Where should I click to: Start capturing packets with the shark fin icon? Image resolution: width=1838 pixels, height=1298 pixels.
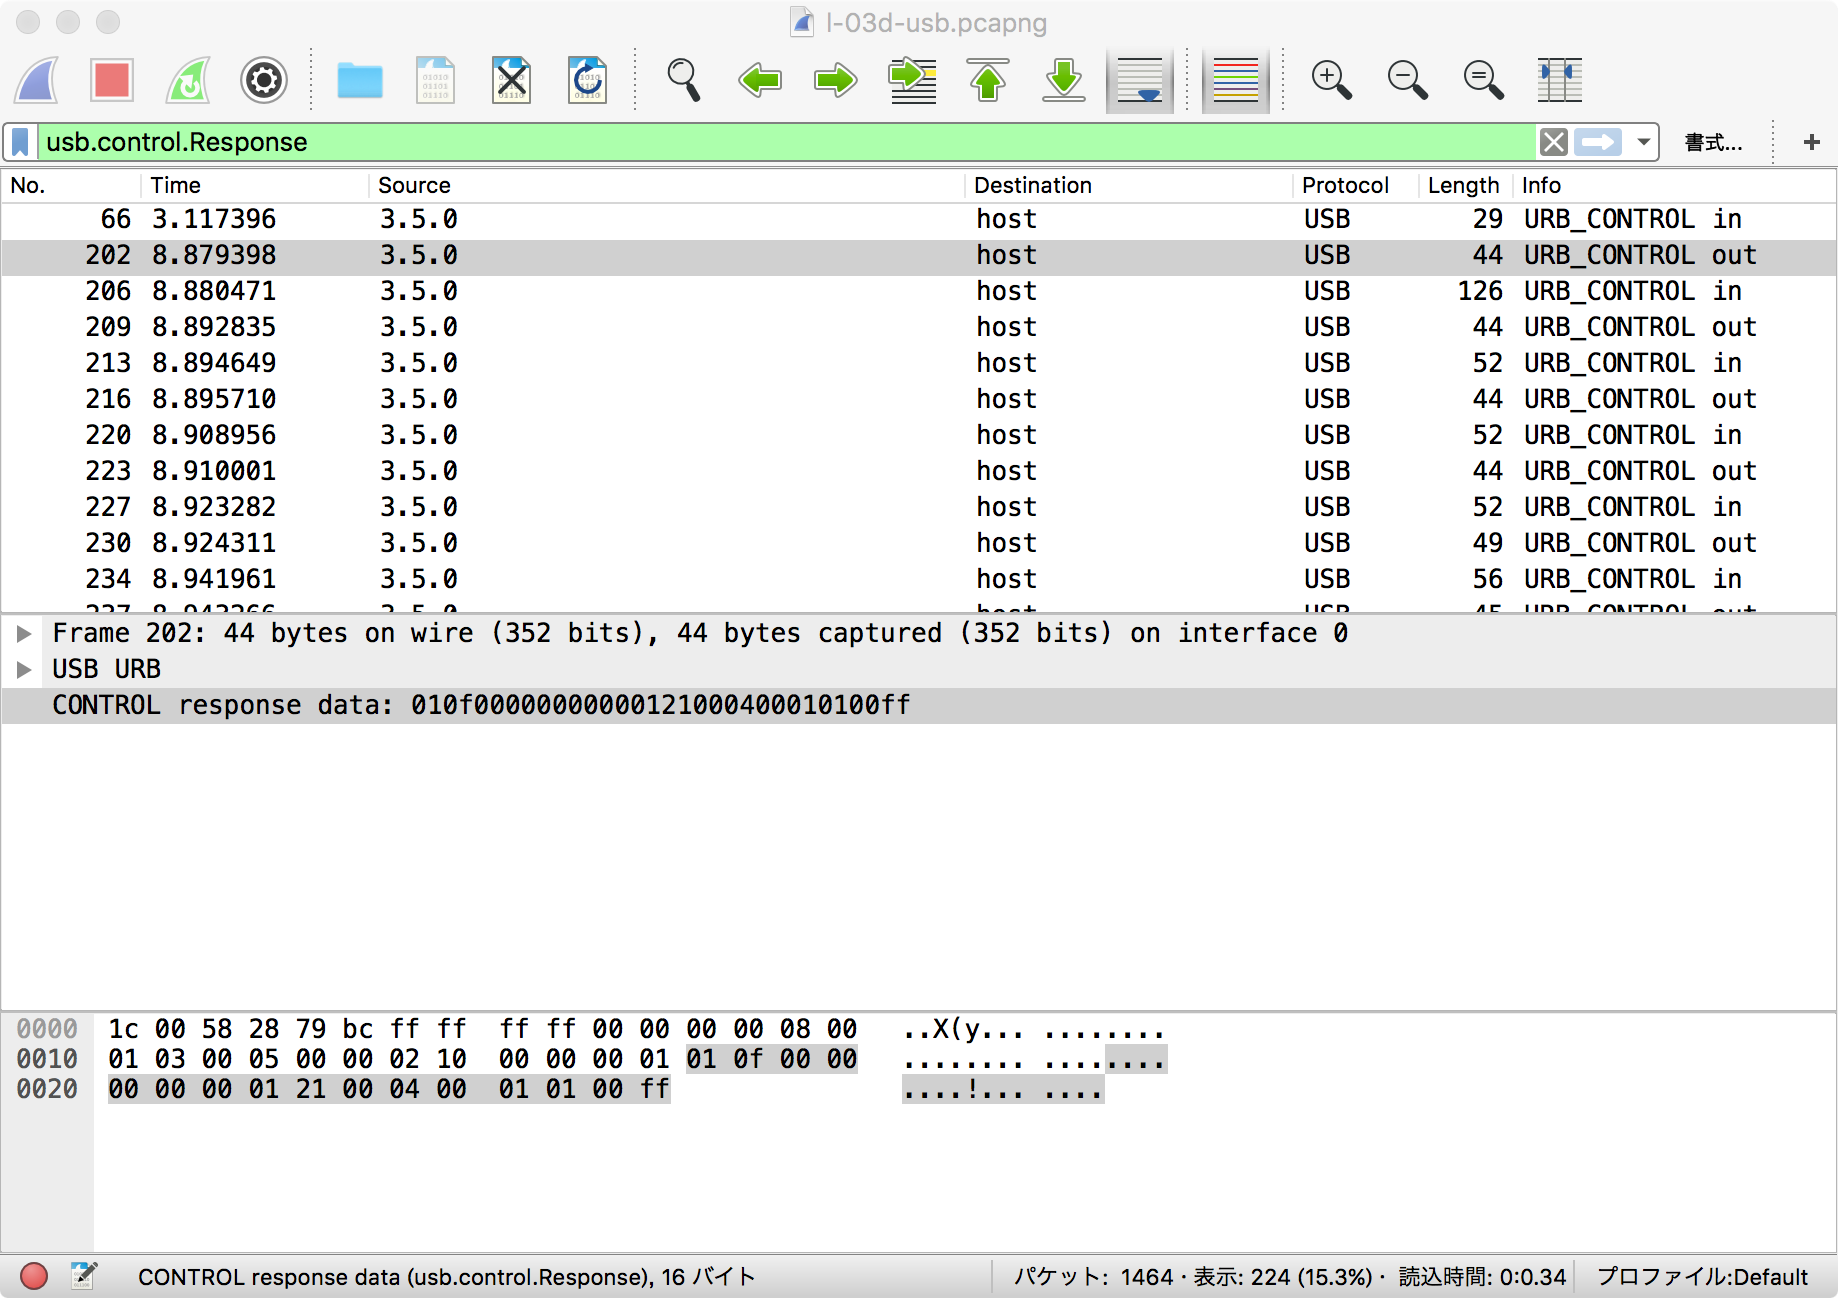pos(38,80)
